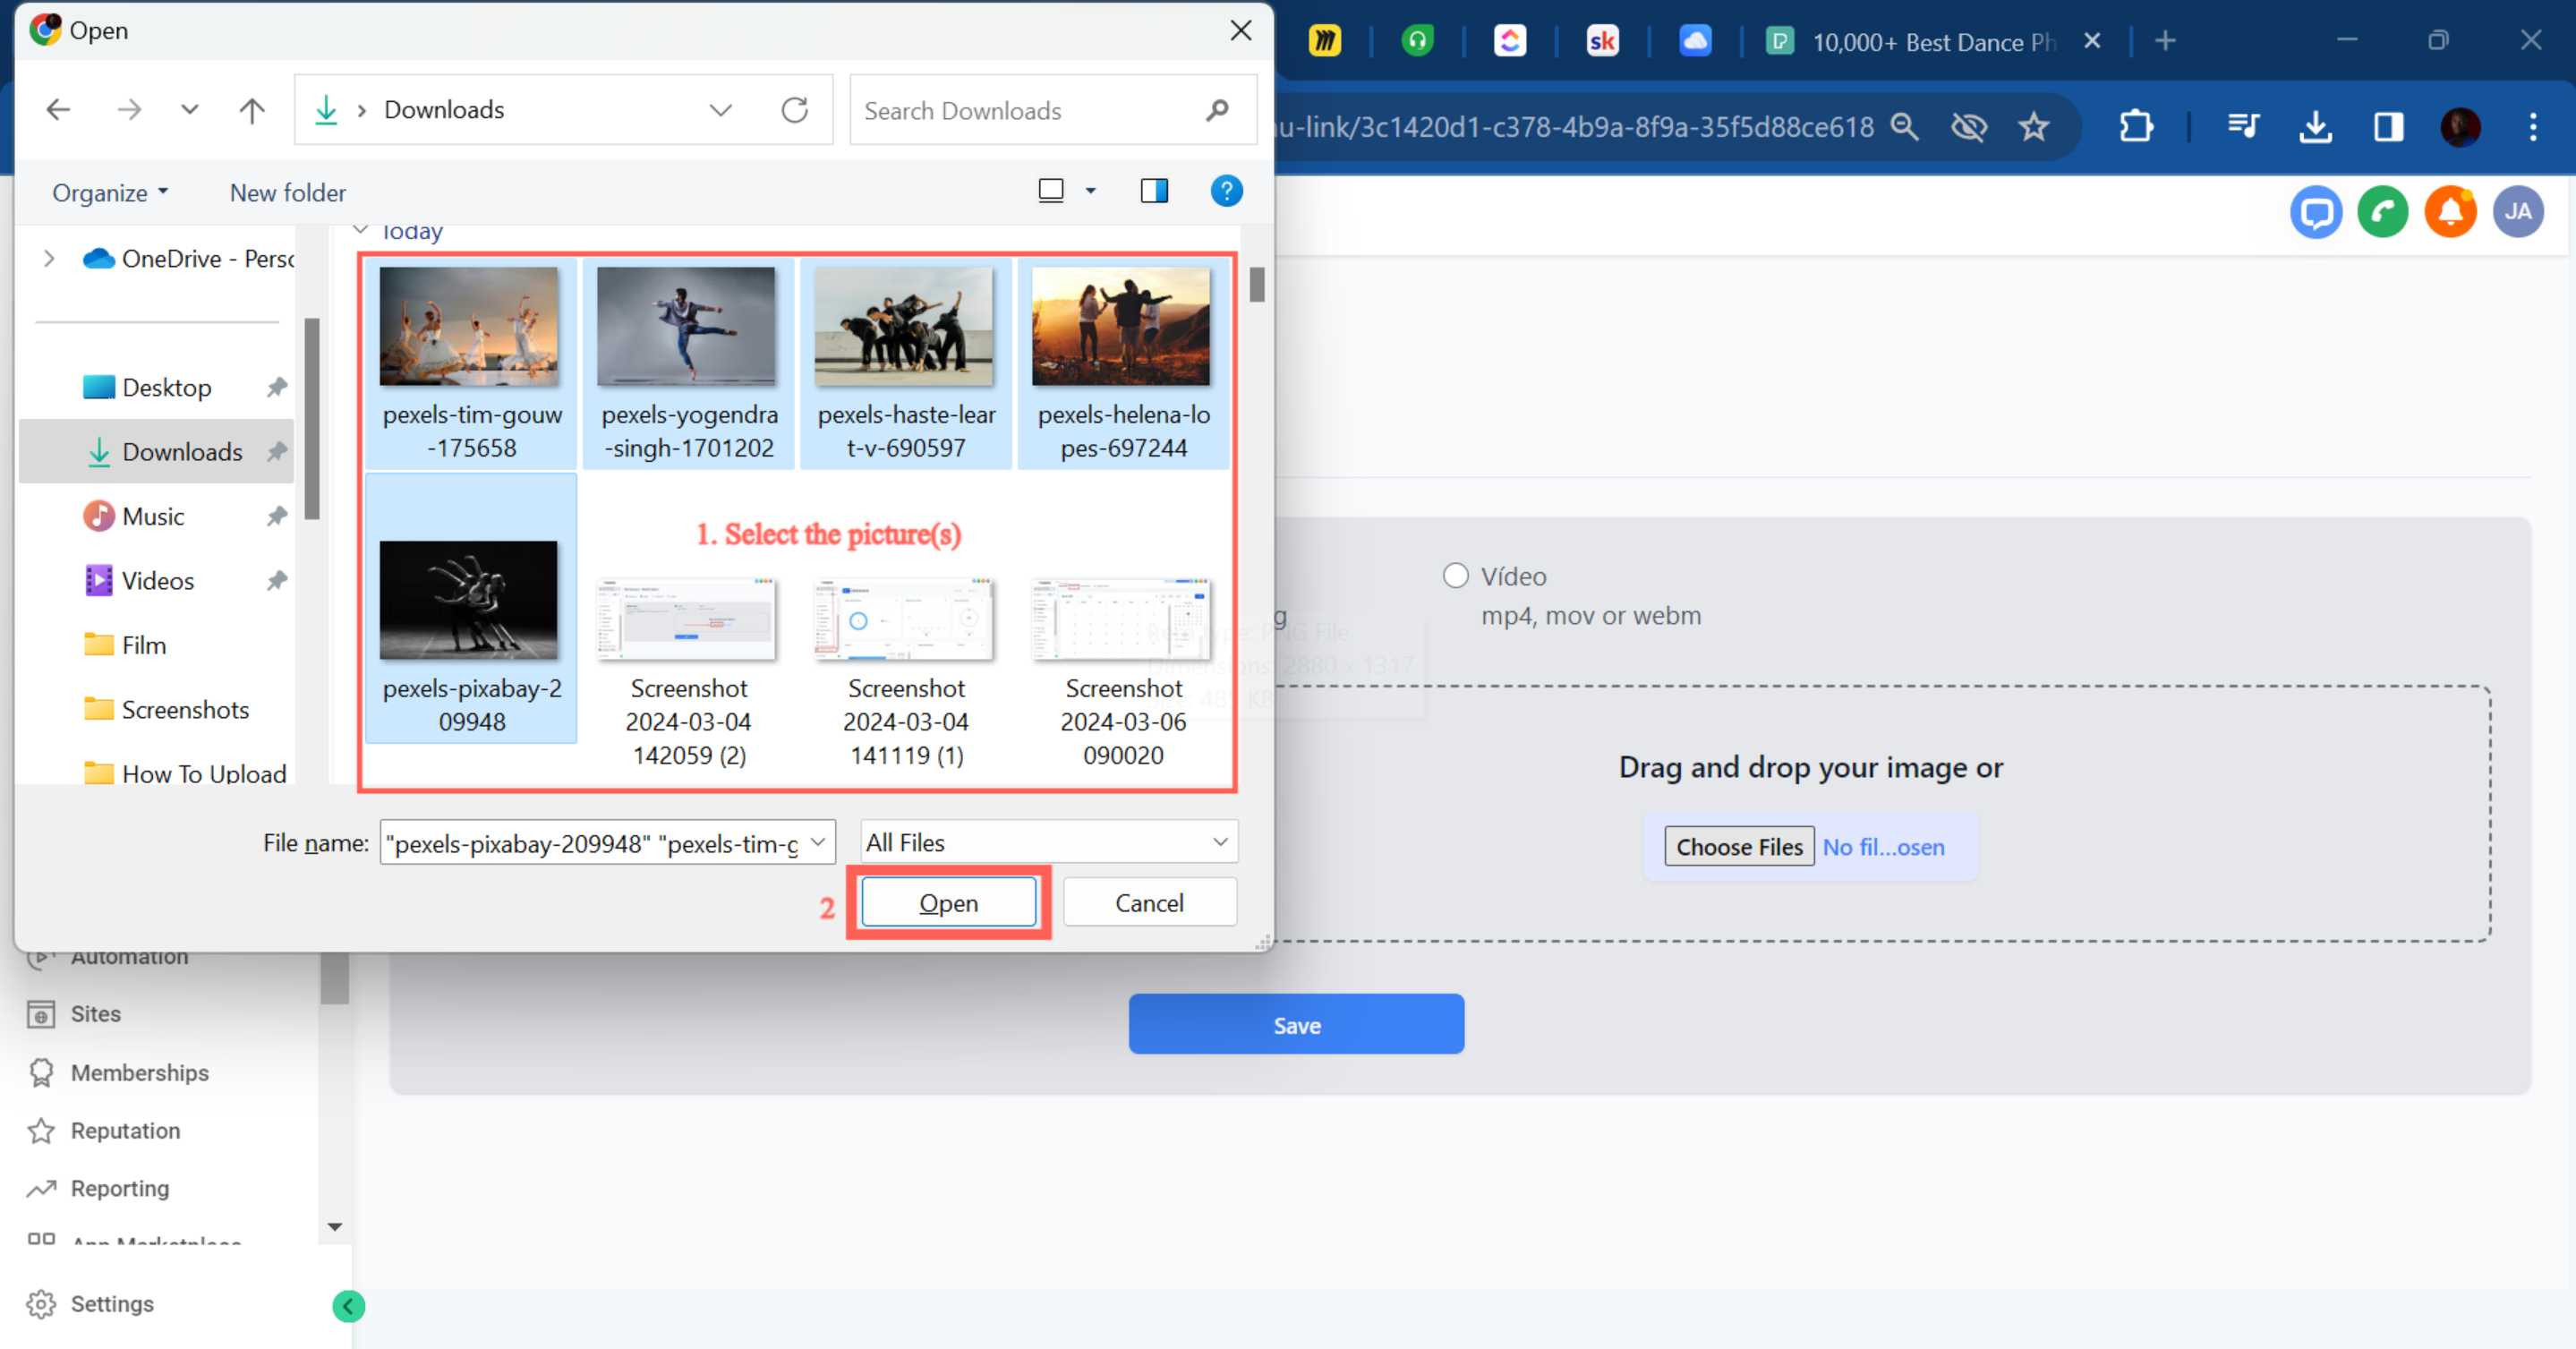This screenshot has height=1349, width=2576.
Task: Click the Open button
Action: point(948,903)
